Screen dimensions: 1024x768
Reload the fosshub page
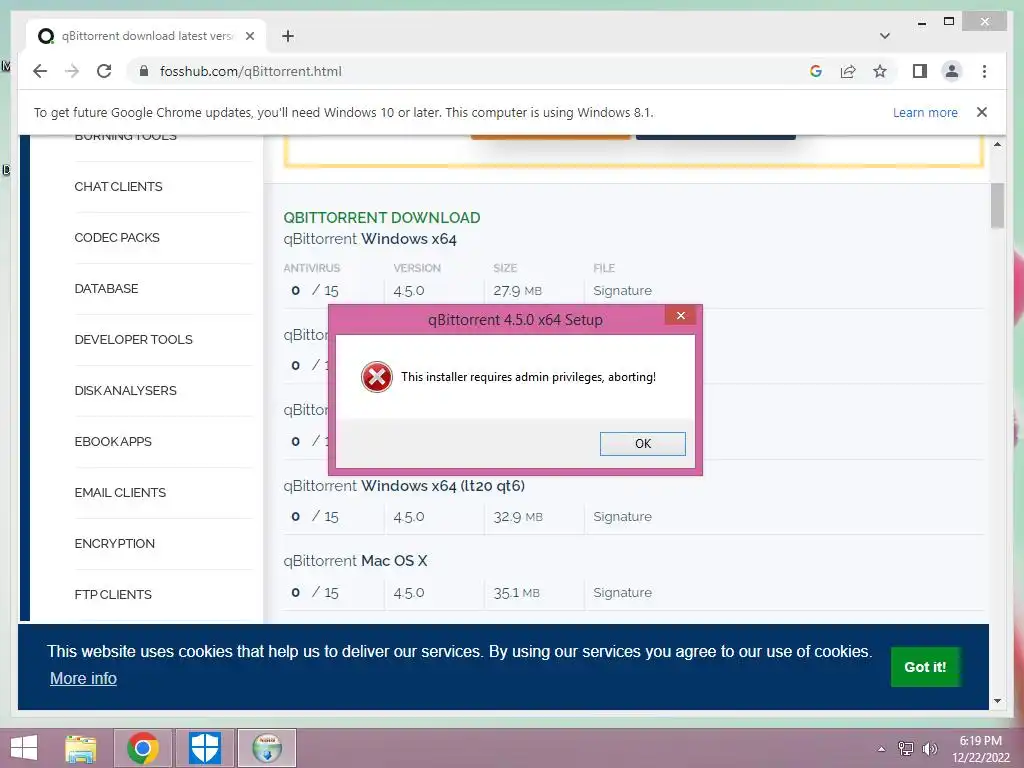[104, 71]
